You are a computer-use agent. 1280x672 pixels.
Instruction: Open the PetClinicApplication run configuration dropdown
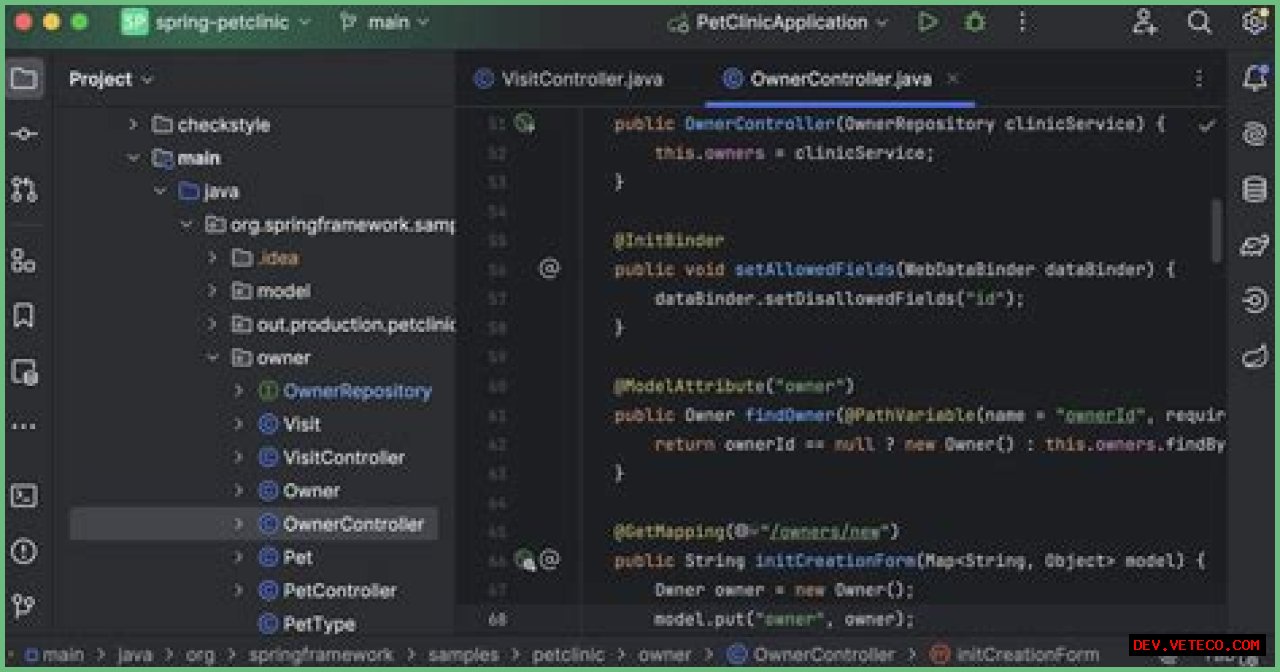(x=779, y=22)
